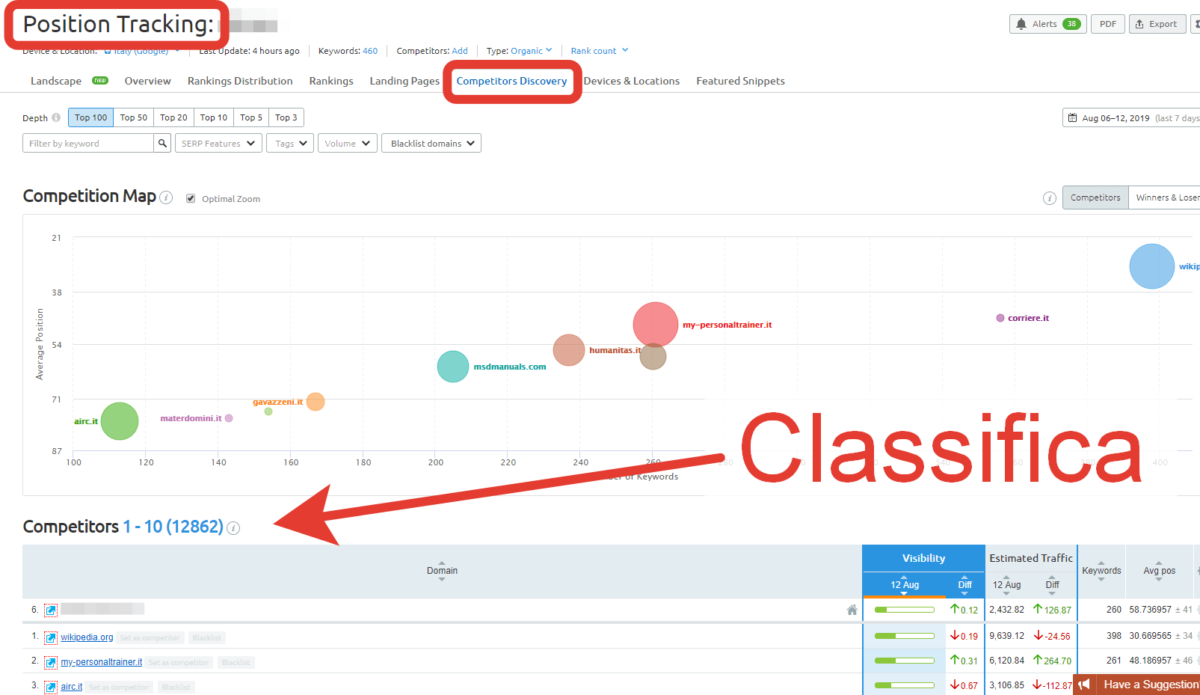Toggle the Optimal Zoom checkbox
Screen dimensions: 1200x695
coord(191,199)
